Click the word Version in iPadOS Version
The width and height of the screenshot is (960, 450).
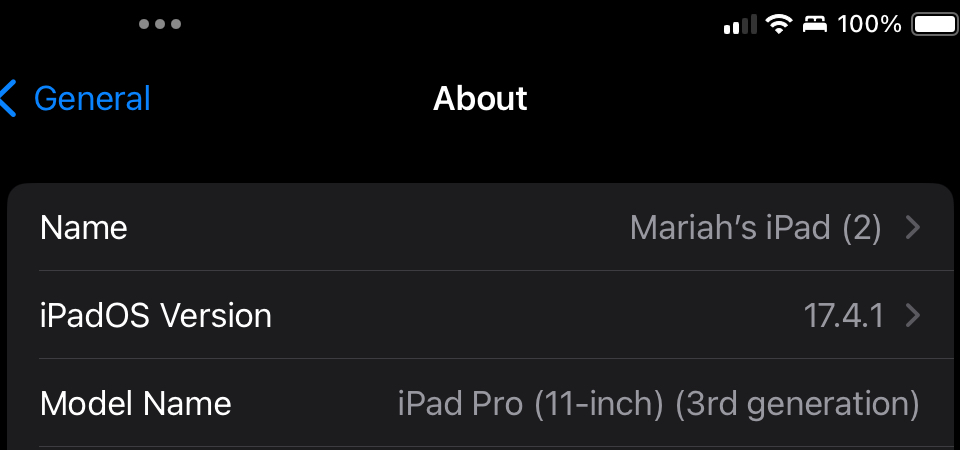pyautogui.click(x=216, y=316)
